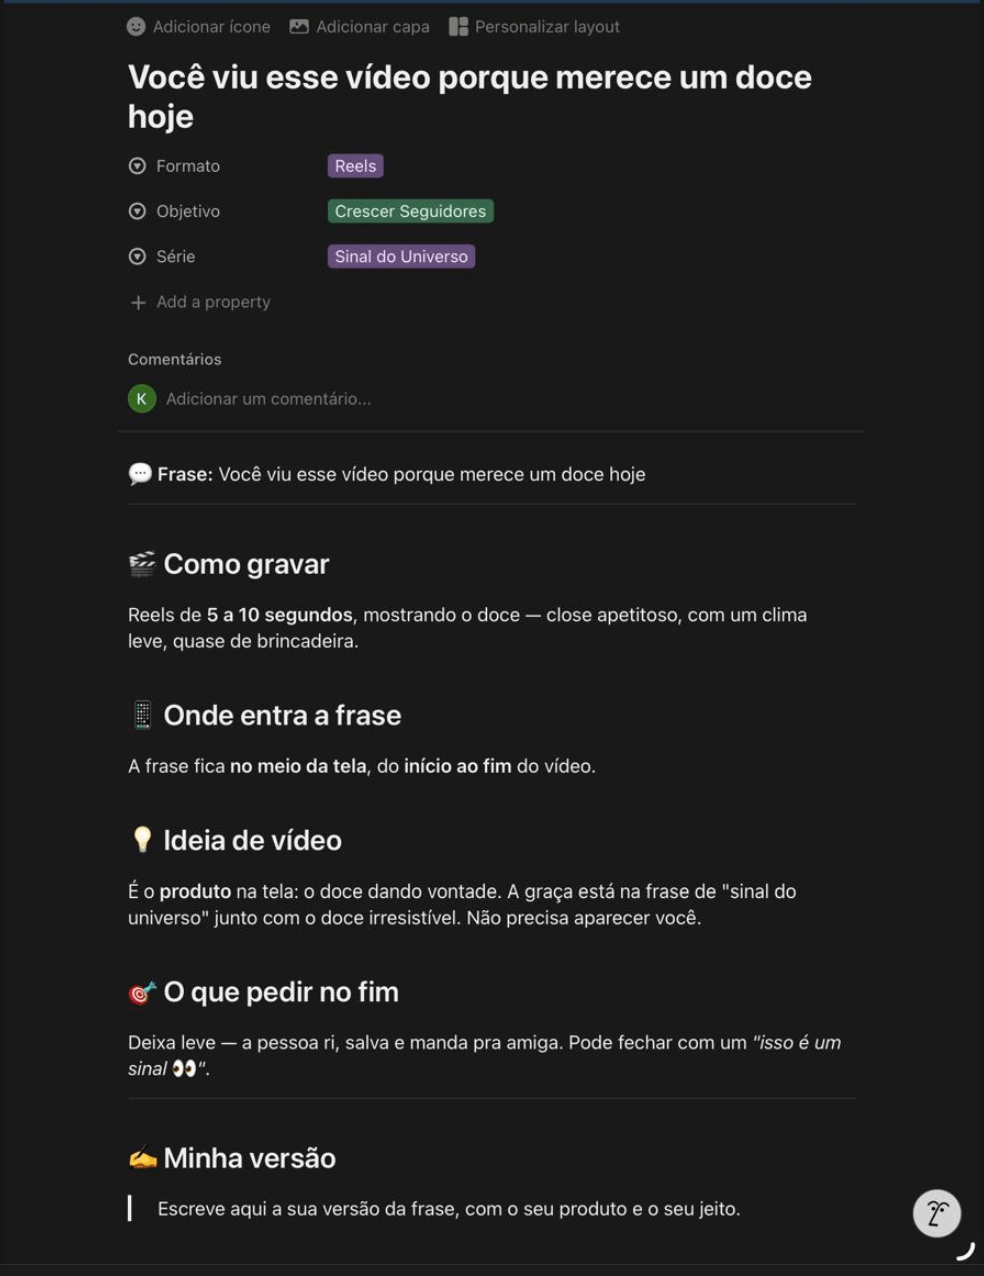Open the Série property select icon
This screenshot has width=984, height=1276.
[x=138, y=256]
